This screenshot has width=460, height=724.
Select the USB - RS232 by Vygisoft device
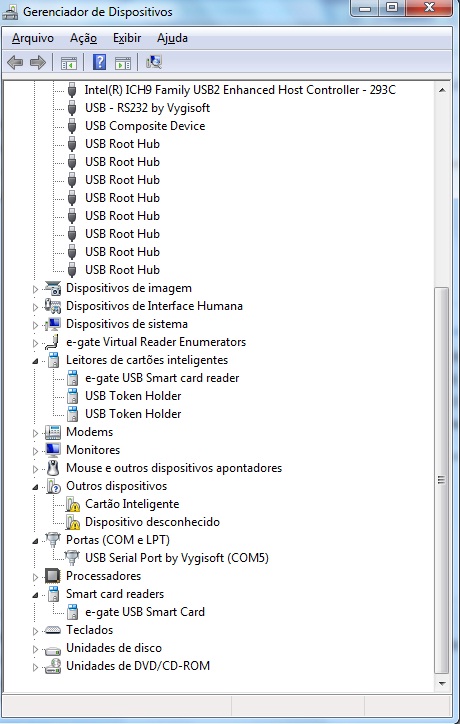tap(147, 108)
